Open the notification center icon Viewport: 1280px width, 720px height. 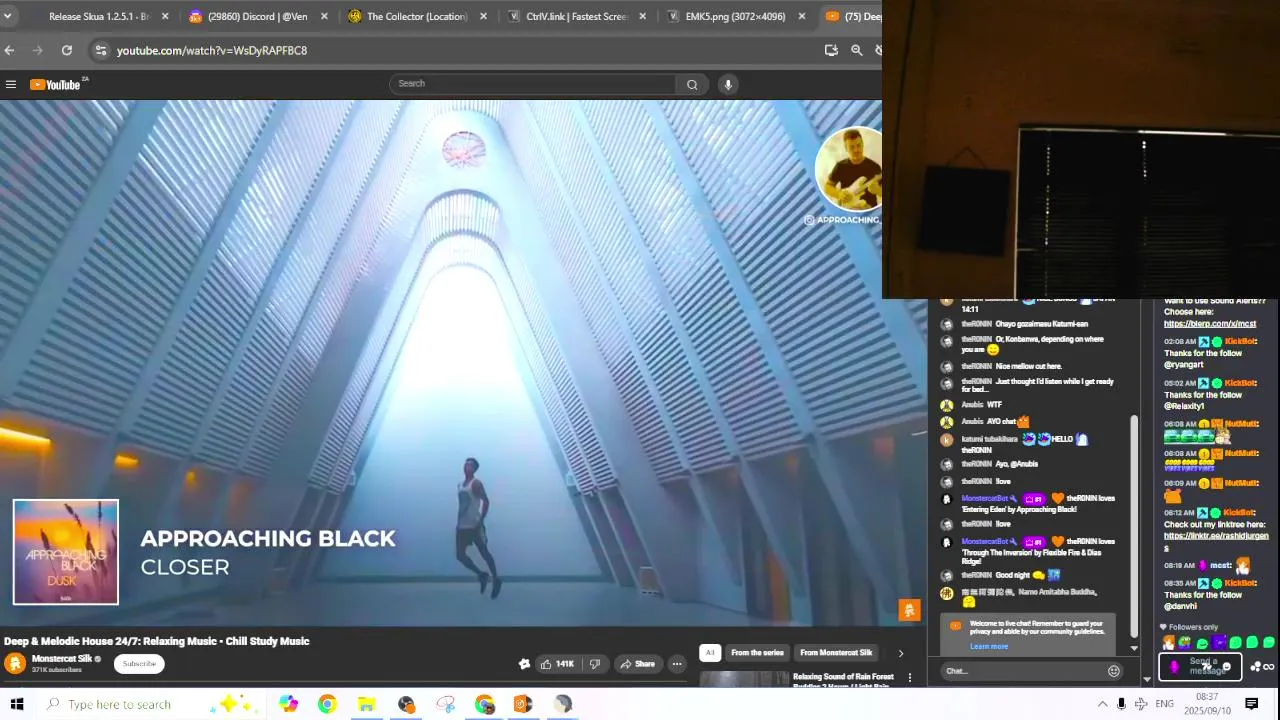[1251, 704]
